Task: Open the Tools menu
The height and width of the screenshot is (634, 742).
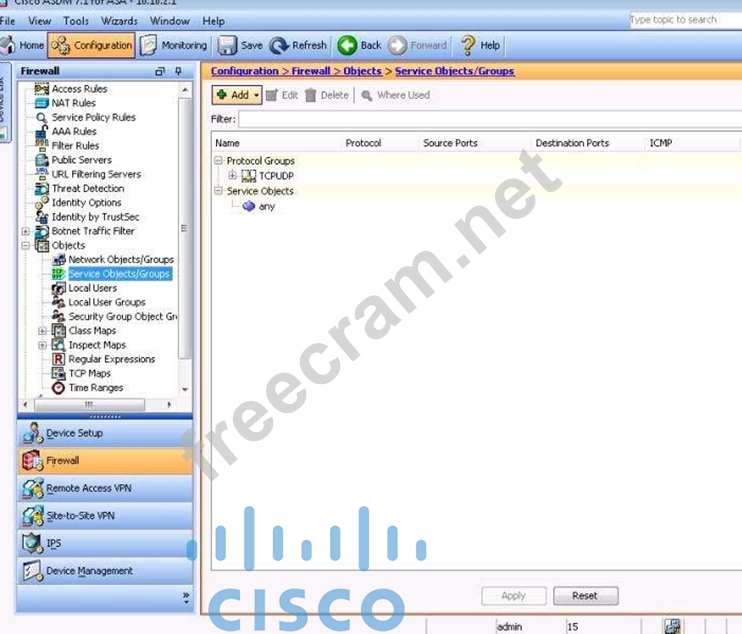Action: tap(76, 21)
